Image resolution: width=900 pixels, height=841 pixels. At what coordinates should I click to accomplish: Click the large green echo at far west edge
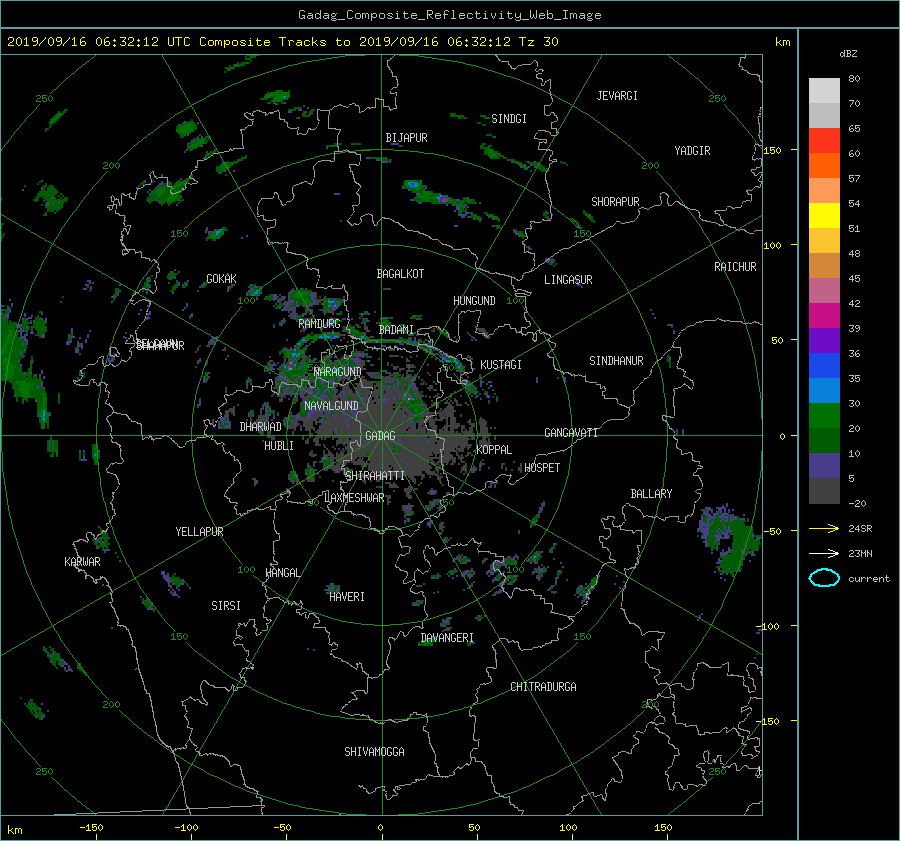click(23, 367)
